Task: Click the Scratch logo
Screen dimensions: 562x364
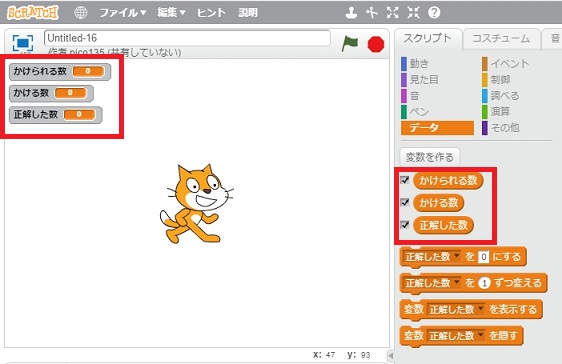Action: tap(33, 13)
